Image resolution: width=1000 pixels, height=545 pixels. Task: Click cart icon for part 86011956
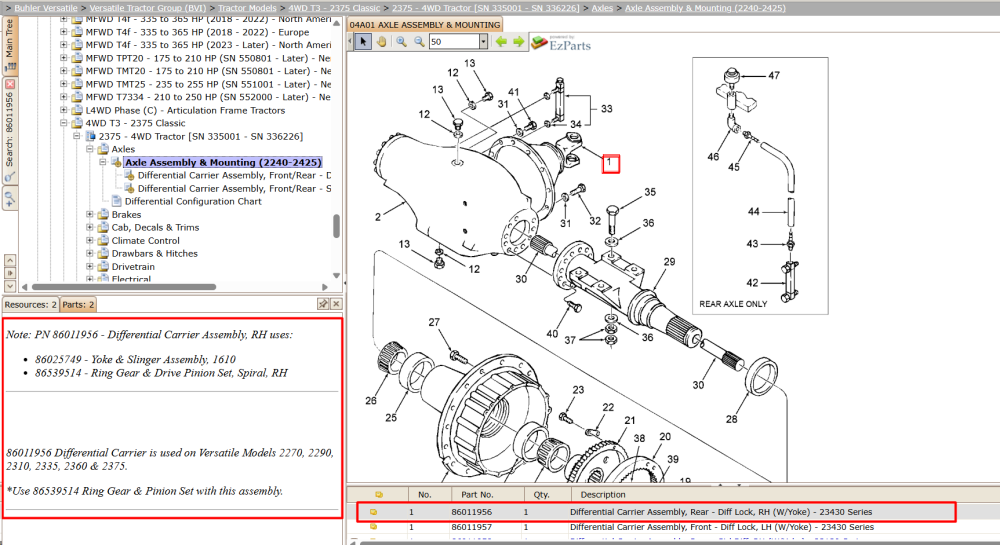coord(374,512)
